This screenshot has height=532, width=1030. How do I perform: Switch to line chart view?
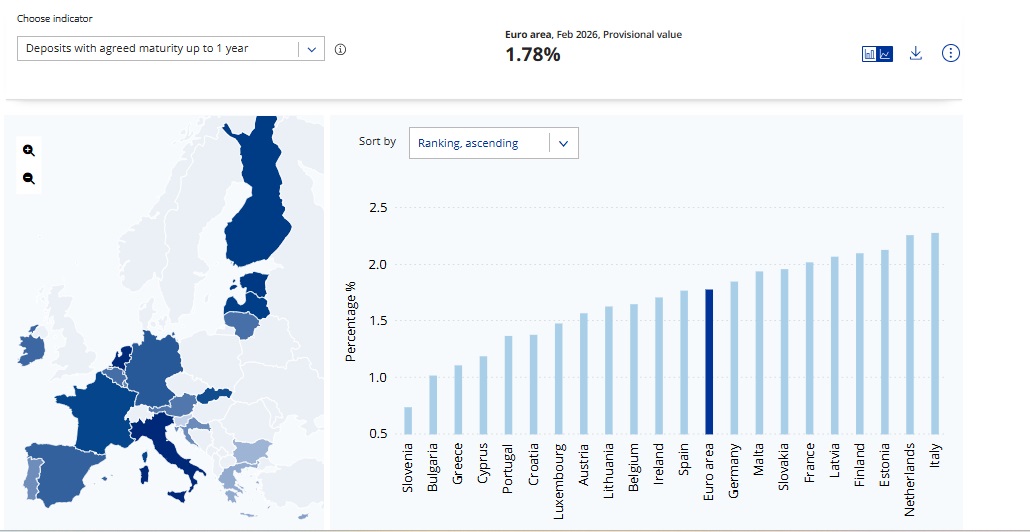pyautogui.click(x=885, y=54)
